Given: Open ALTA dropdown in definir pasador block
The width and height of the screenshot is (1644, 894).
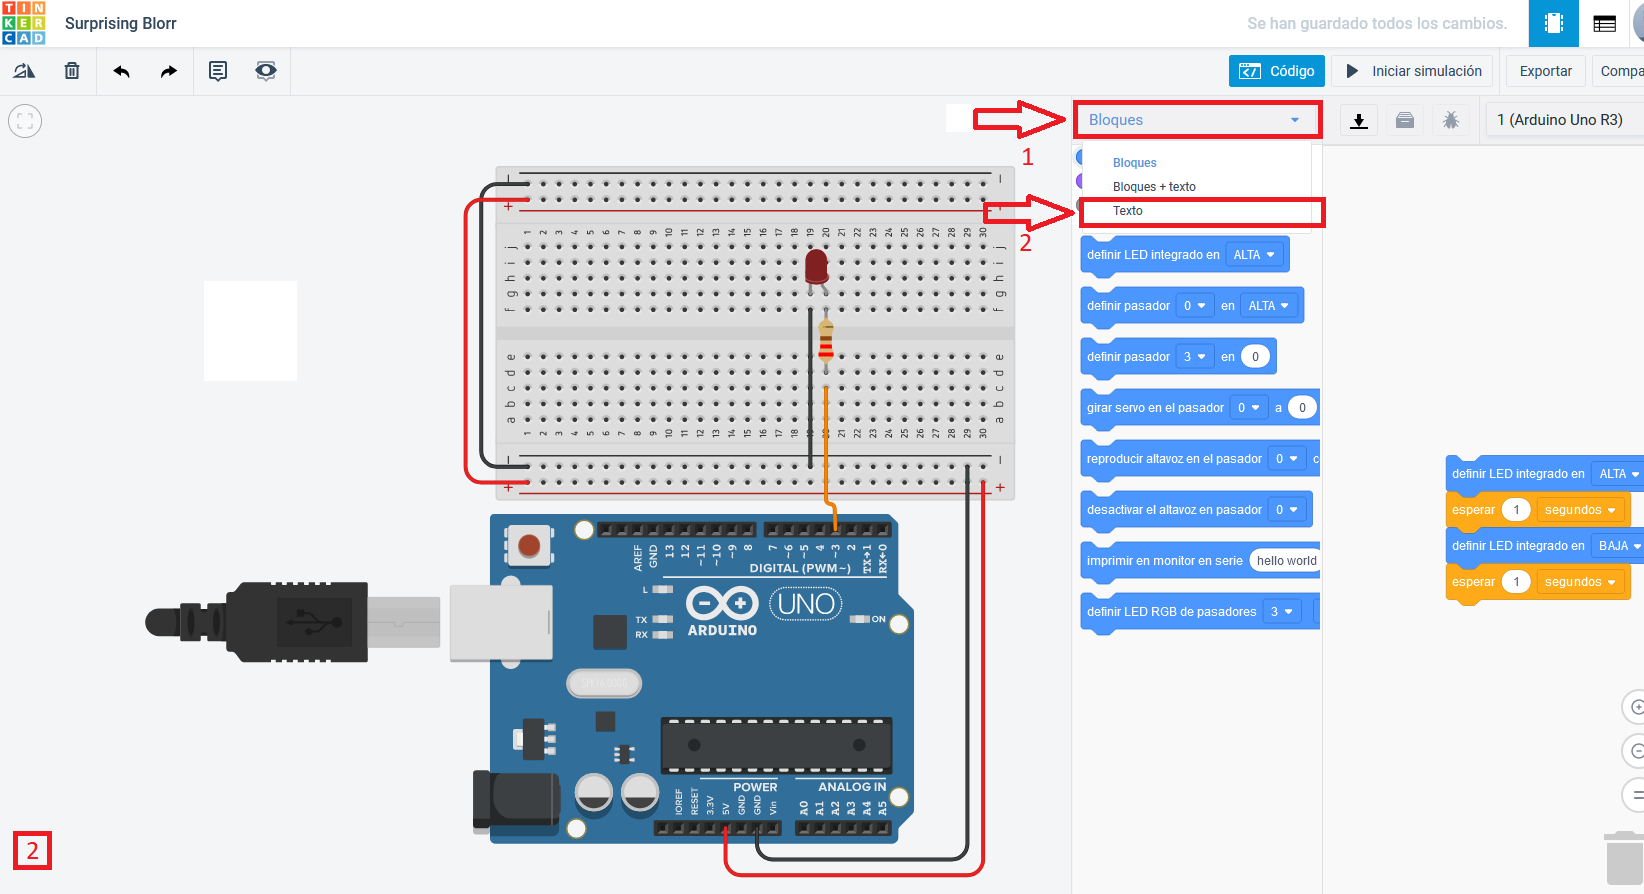Looking at the screenshot, I should tap(1269, 306).
